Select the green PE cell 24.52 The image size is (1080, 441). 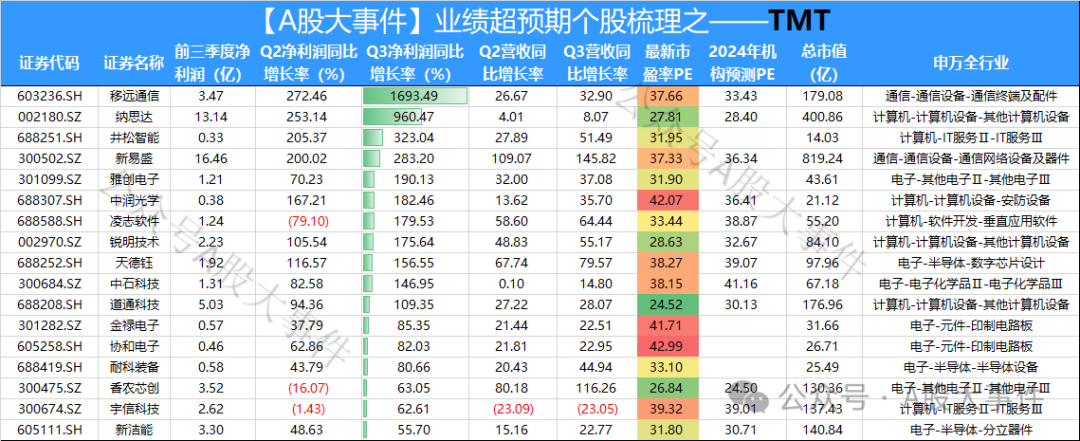pyautogui.click(x=669, y=304)
